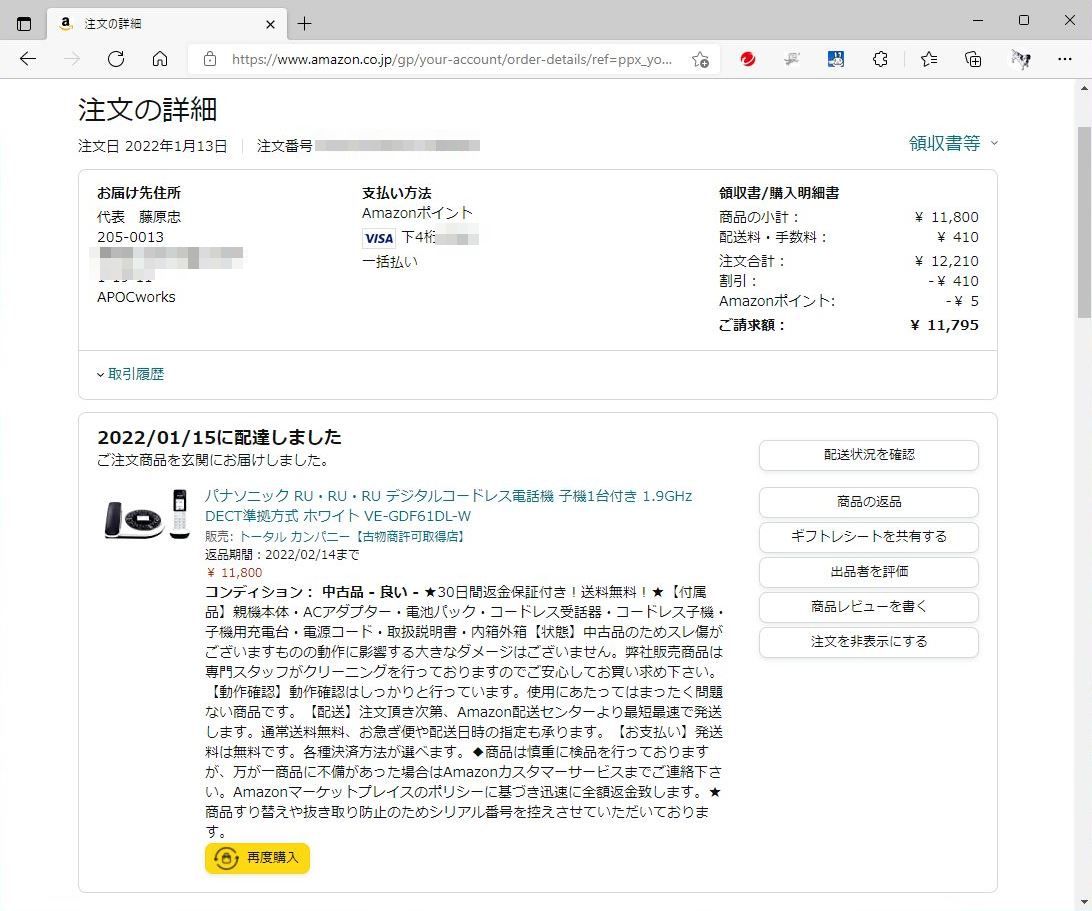Maximize the browser window
The height and width of the screenshot is (911, 1092).
(x=1024, y=20)
